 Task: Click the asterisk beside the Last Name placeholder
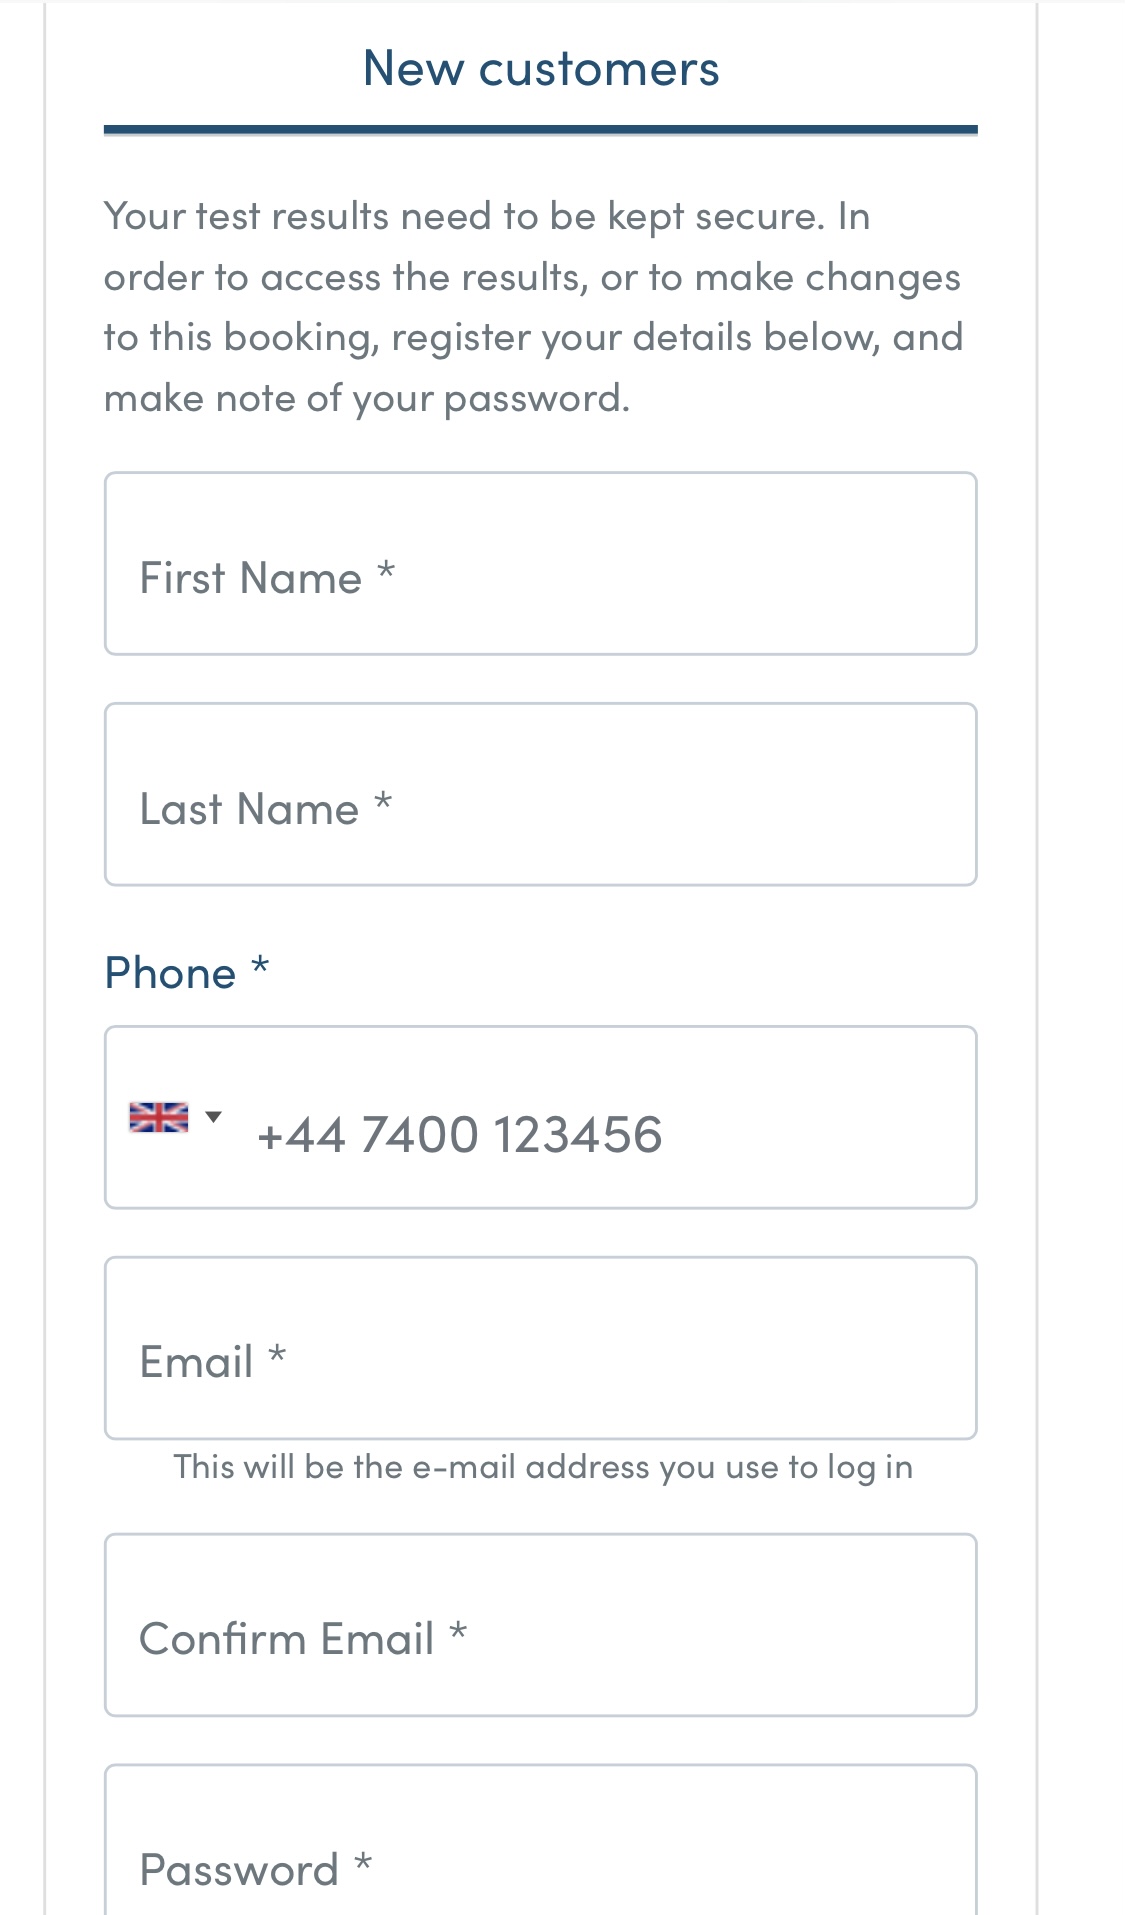tap(383, 803)
